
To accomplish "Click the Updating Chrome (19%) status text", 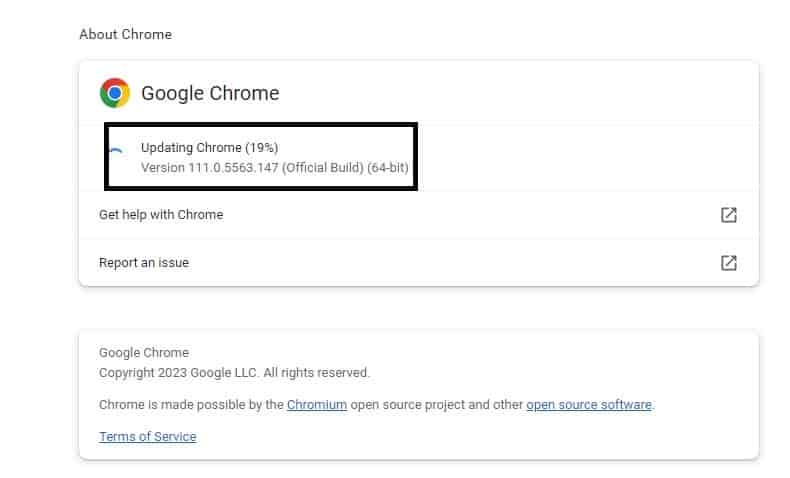I will (x=210, y=148).
